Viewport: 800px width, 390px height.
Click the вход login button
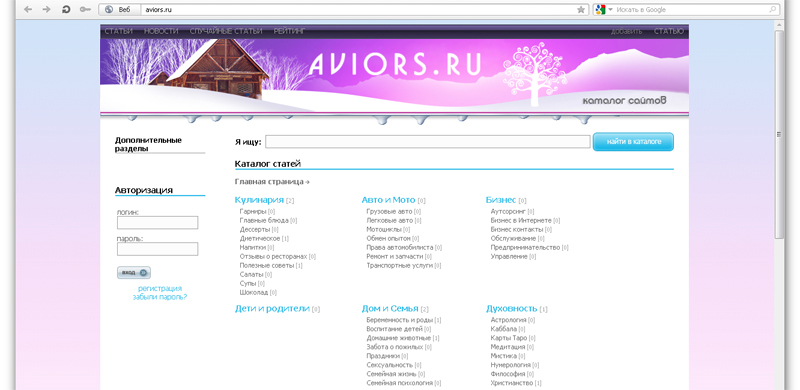tap(134, 273)
